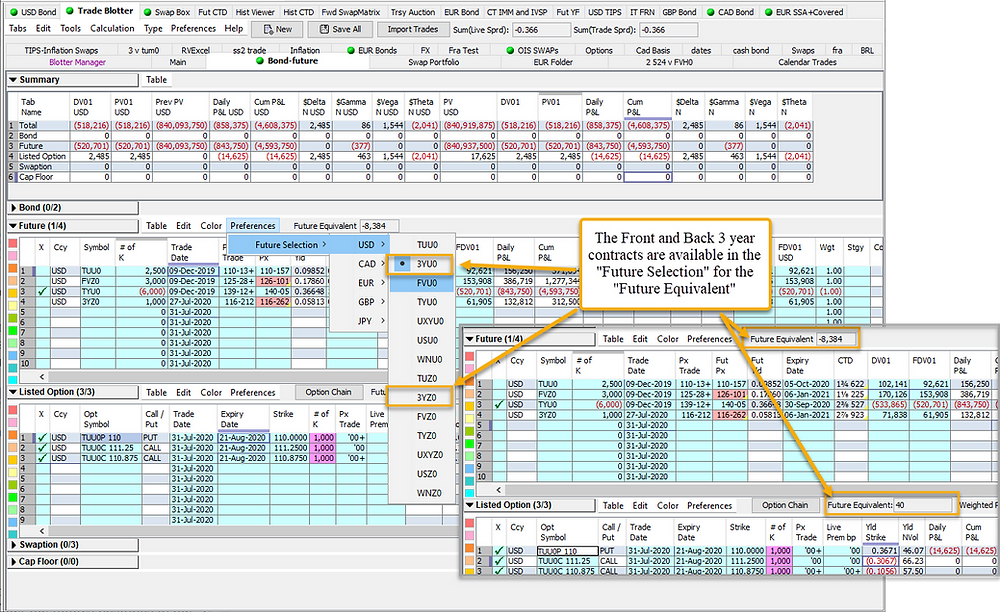1000x612 pixels.
Task: Switch to the TIPS-Inflation Swaps tab
Action: [x=61, y=50]
